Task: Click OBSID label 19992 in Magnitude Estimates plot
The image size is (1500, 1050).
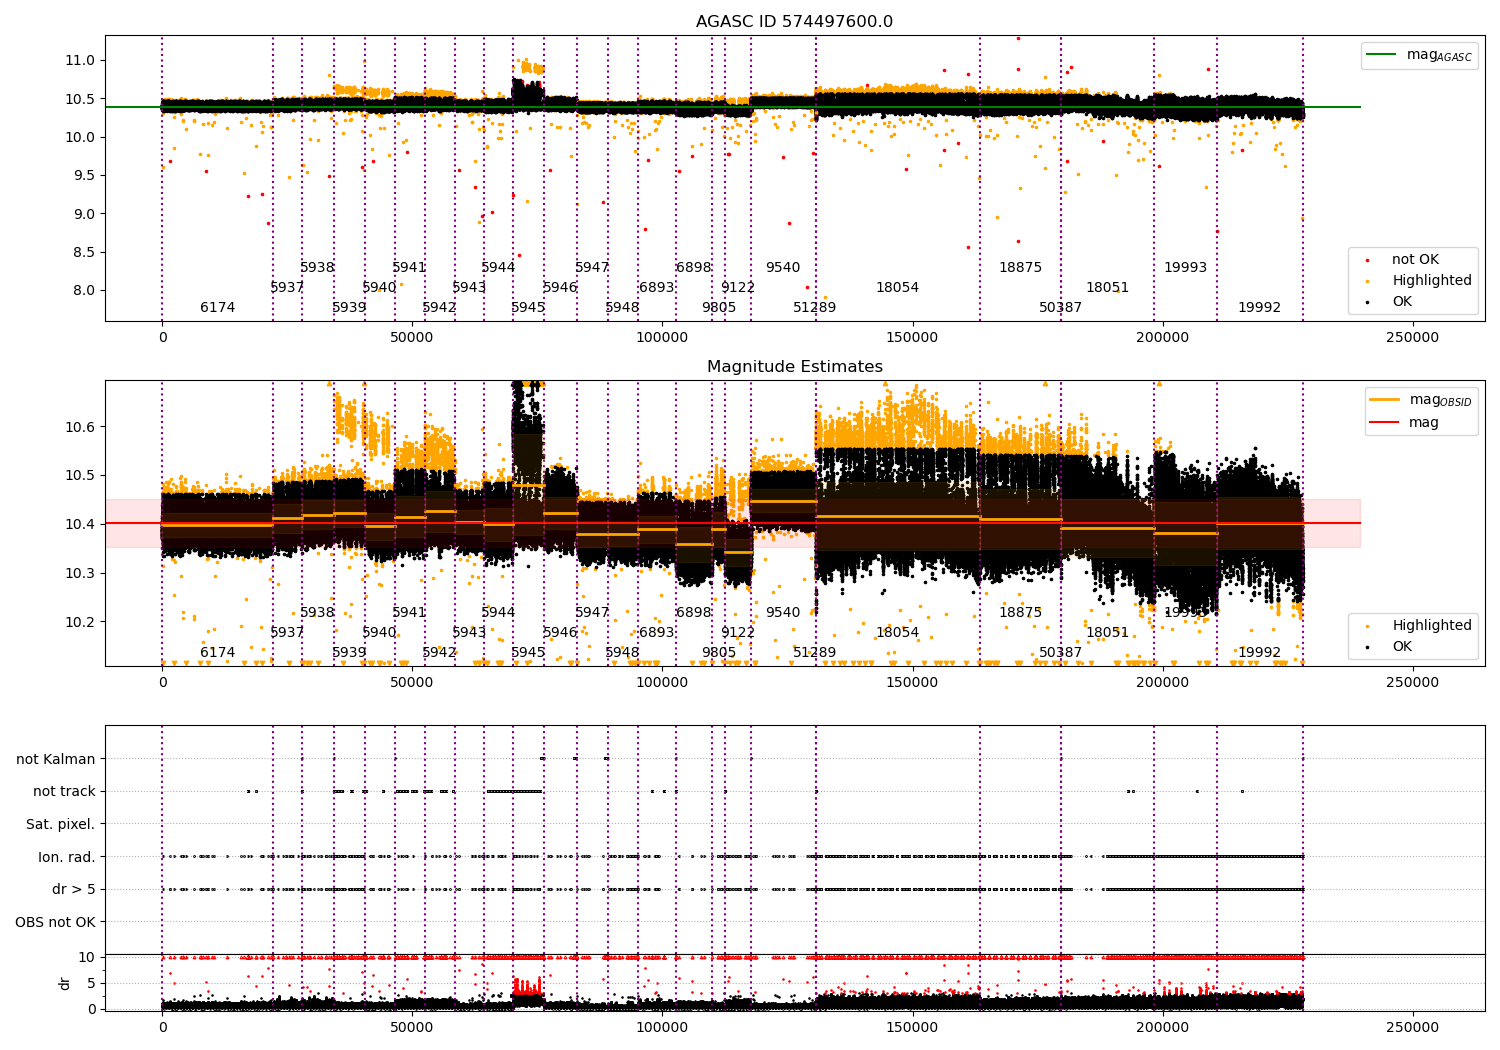Action: pos(1259,652)
